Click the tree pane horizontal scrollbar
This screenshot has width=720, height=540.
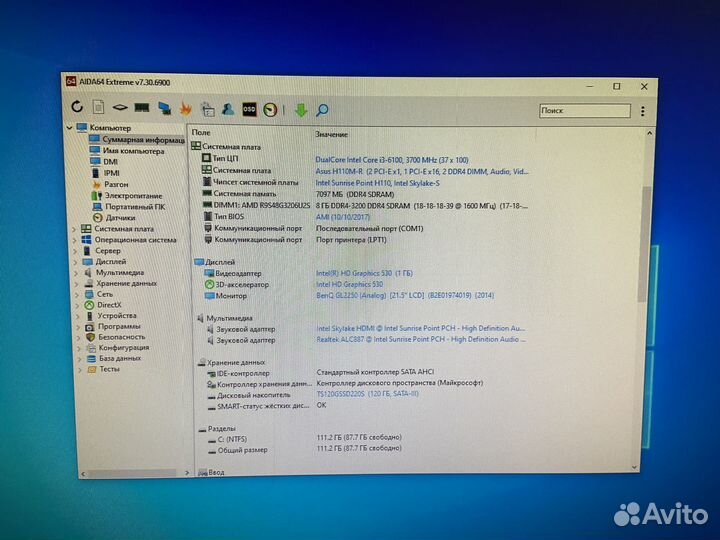click(x=132, y=472)
